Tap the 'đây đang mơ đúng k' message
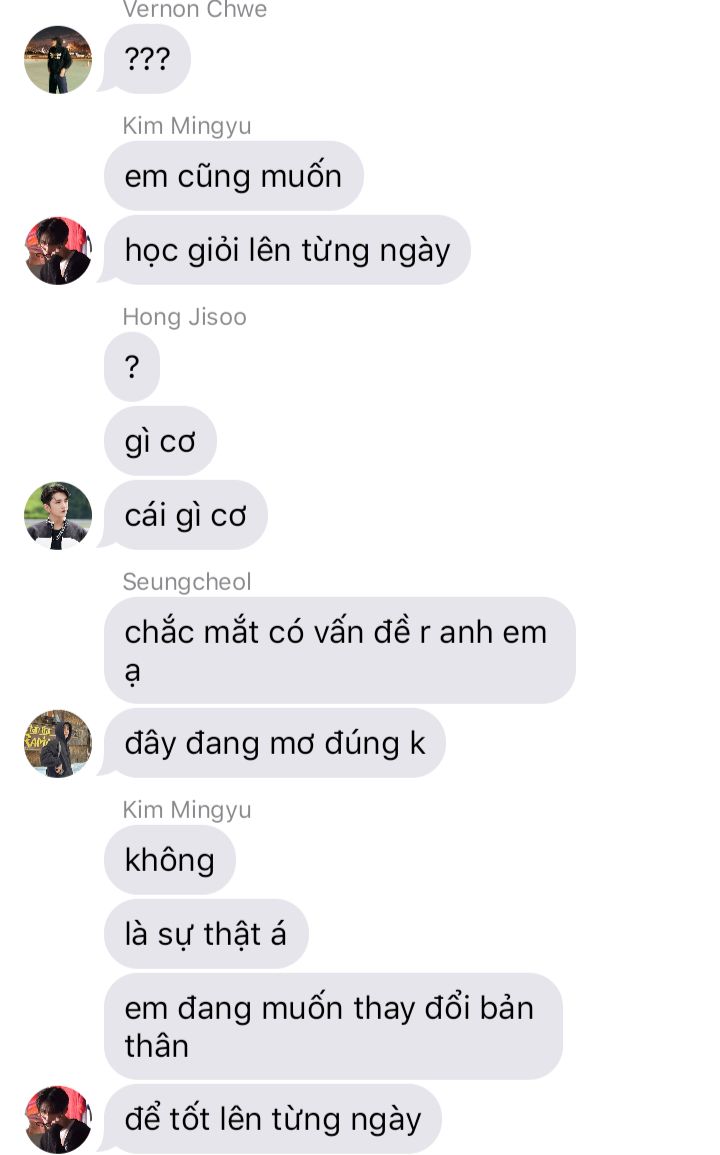 pyautogui.click(x=275, y=743)
